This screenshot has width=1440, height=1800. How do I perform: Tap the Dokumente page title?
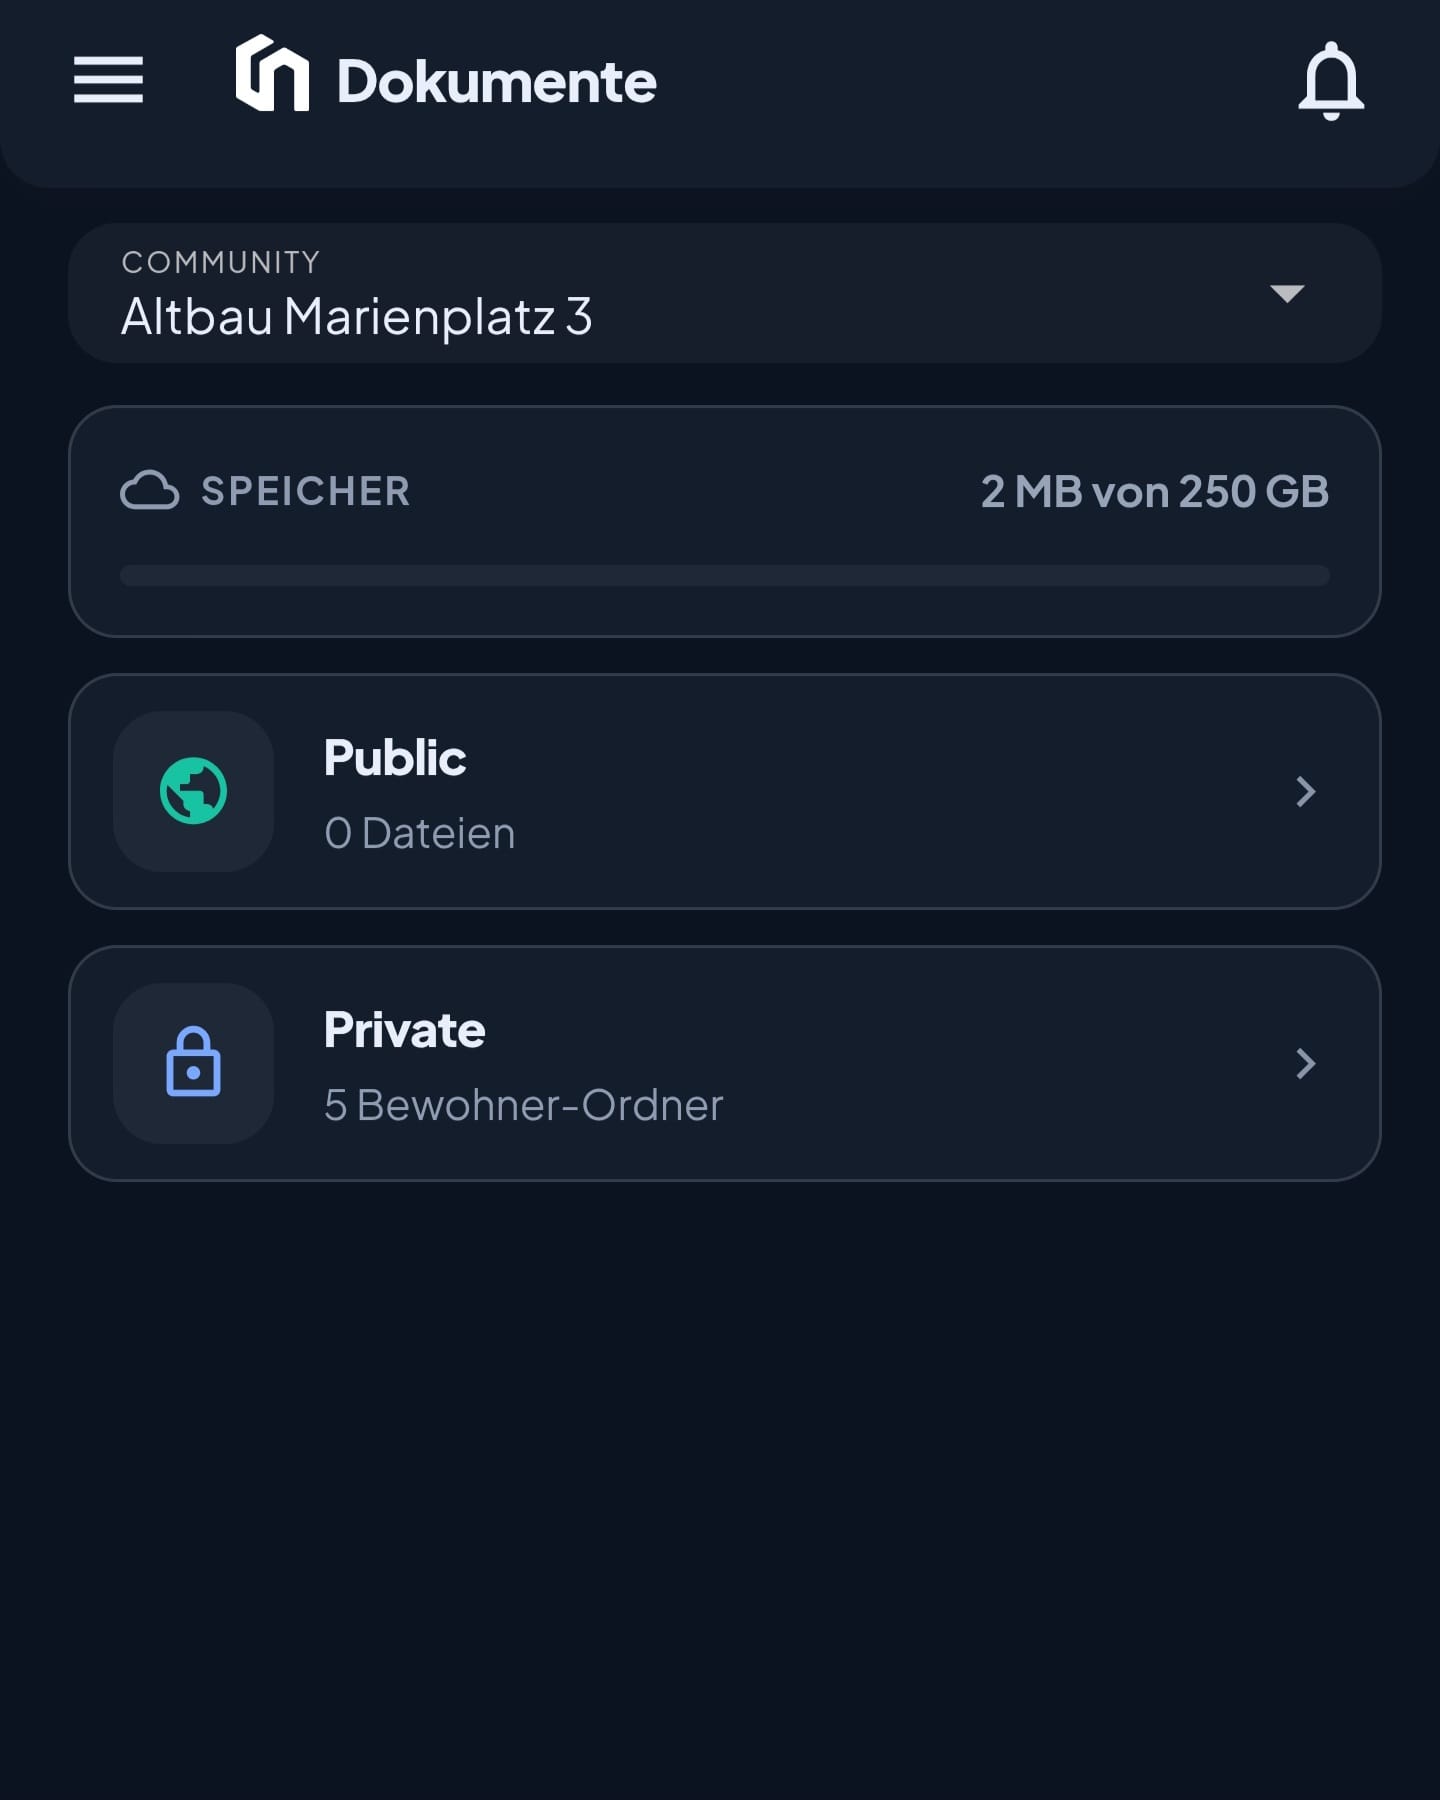click(497, 81)
